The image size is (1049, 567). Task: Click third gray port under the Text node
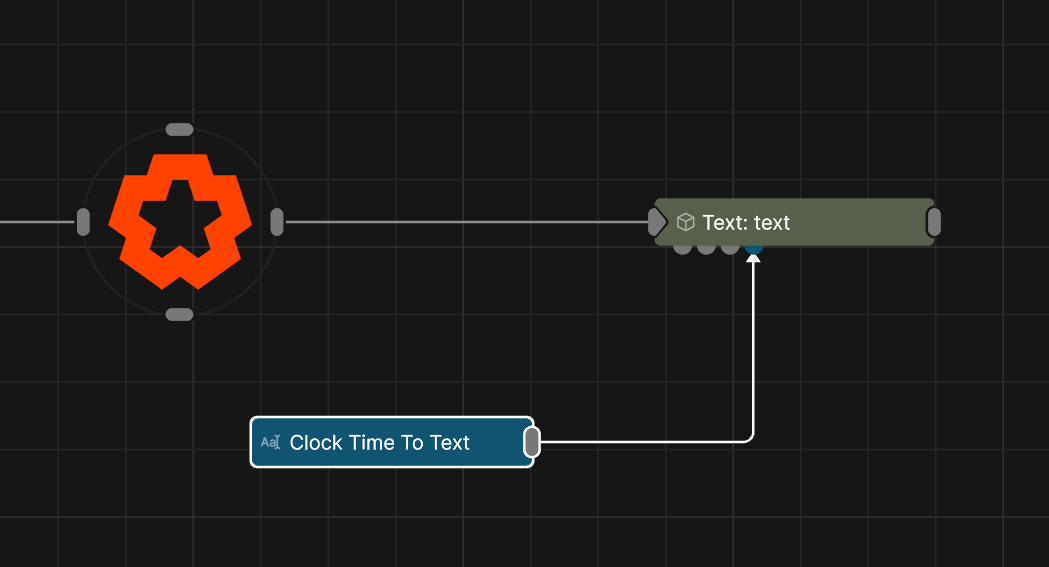tap(730, 247)
